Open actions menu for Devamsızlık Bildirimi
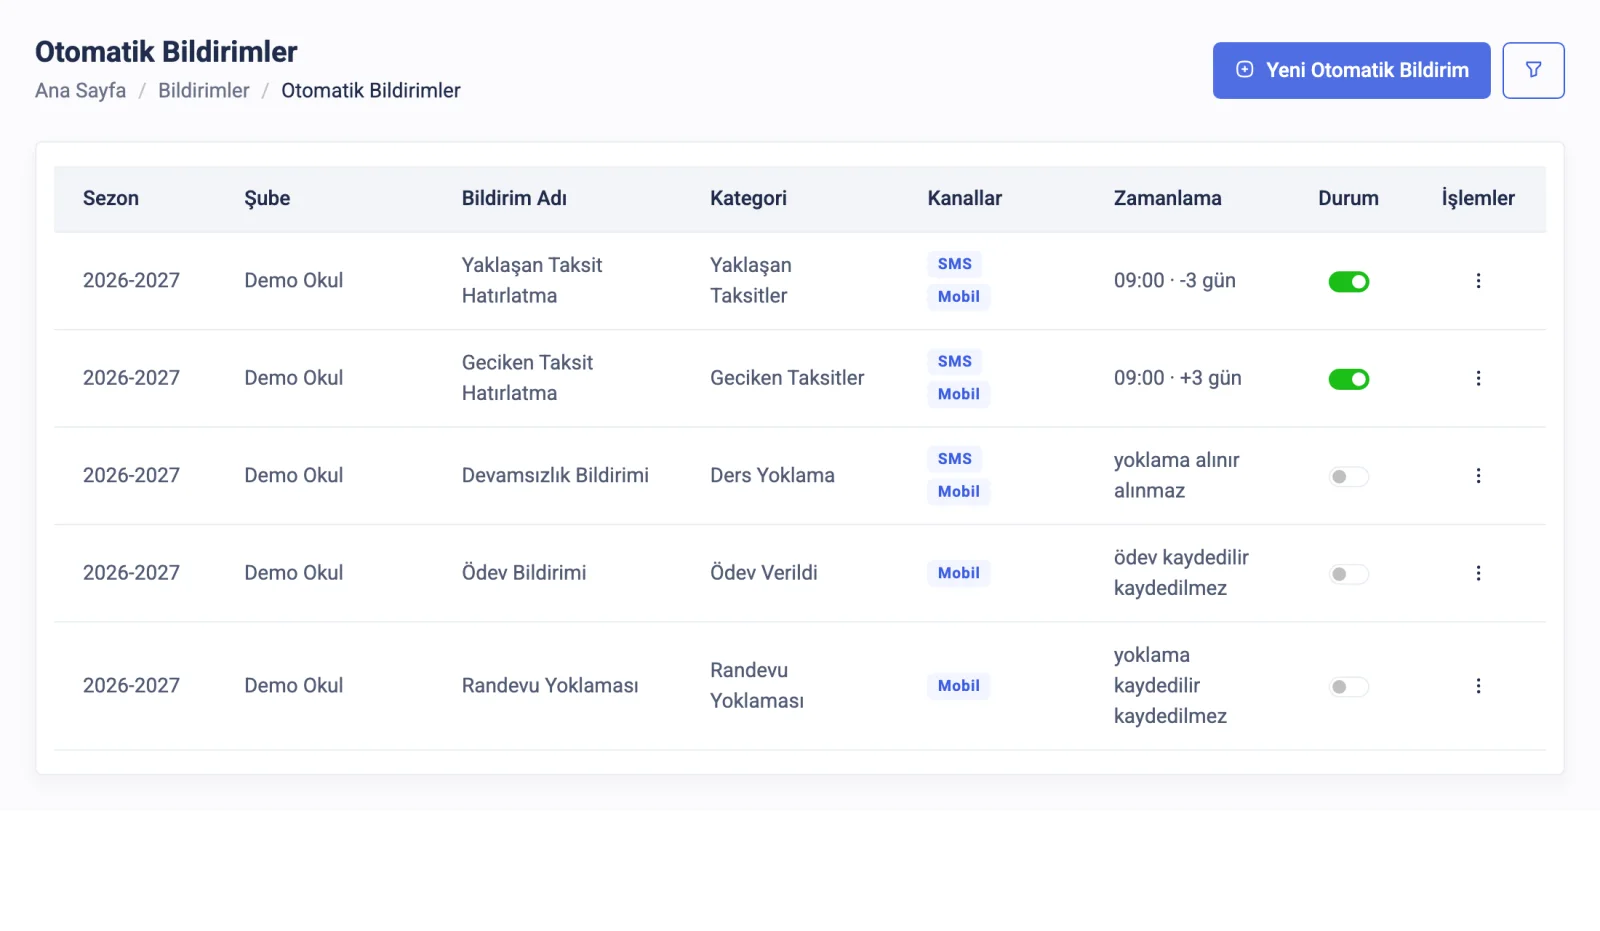This screenshot has height=931, width=1600. [x=1478, y=476]
